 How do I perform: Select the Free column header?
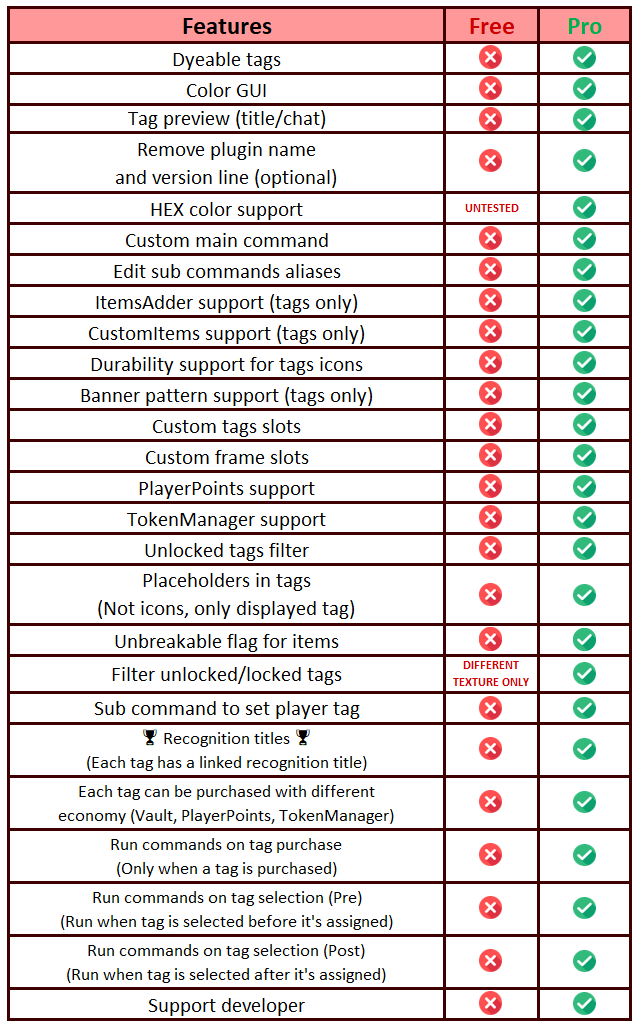(x=491, y=26)
